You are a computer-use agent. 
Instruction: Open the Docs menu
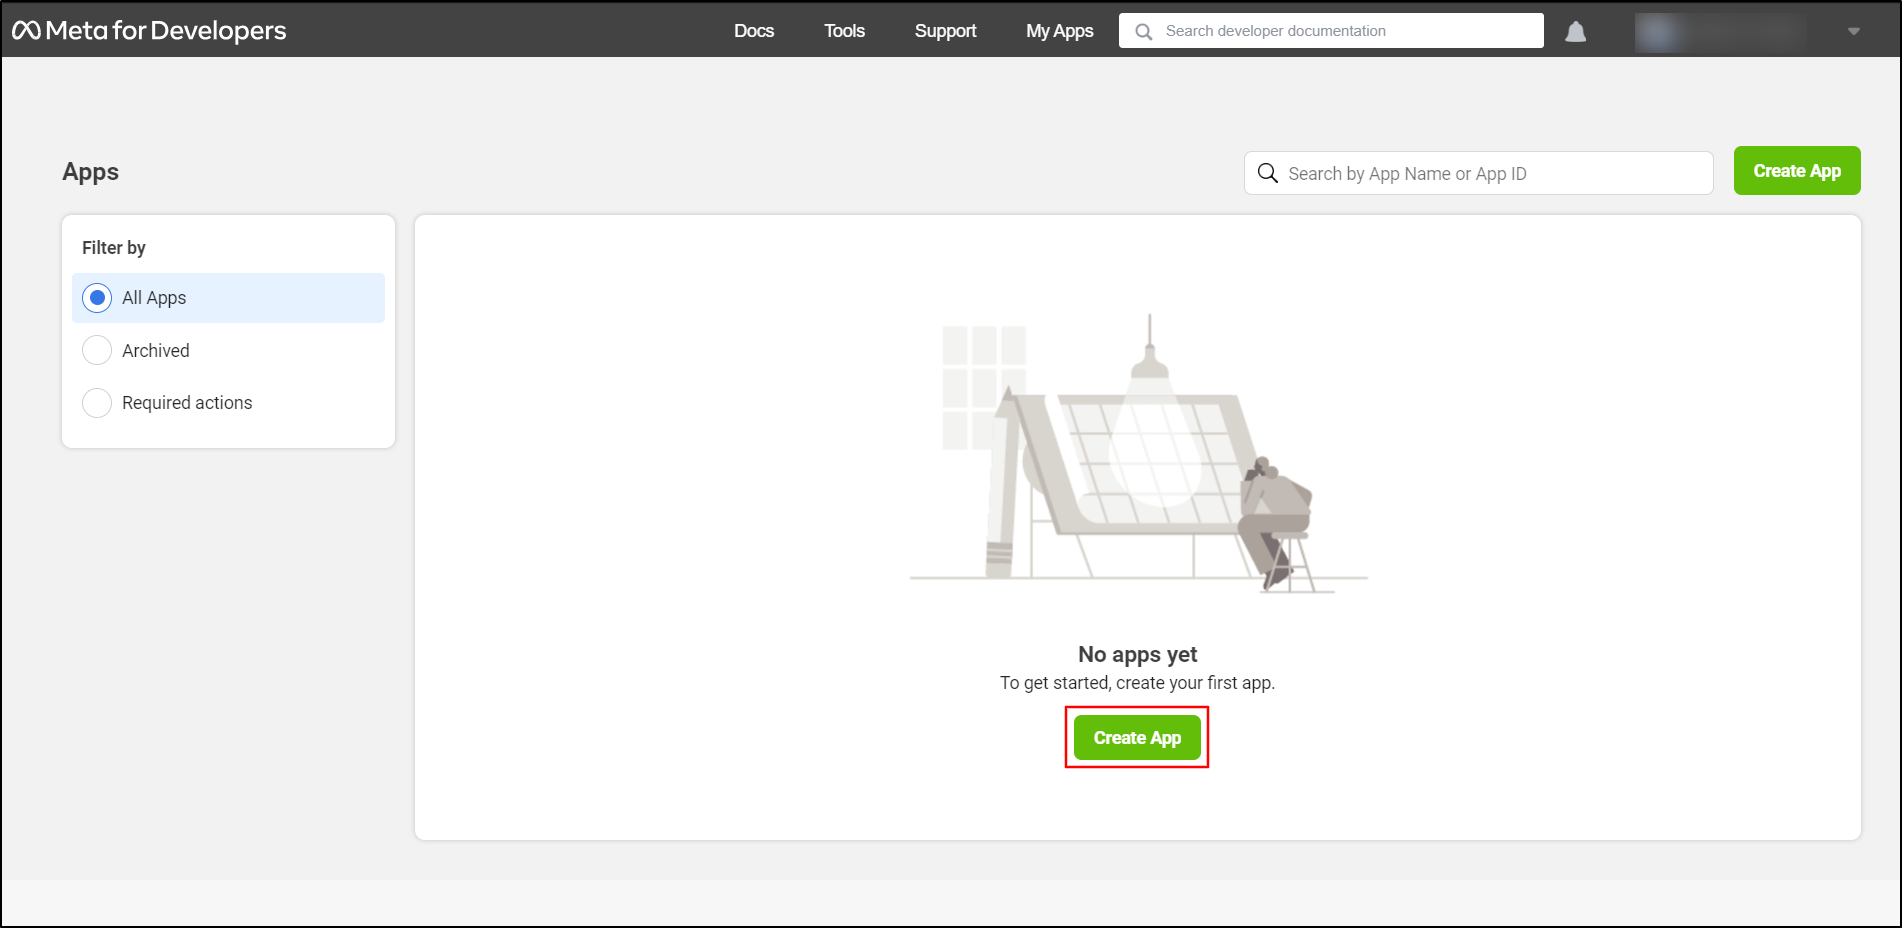(x=754, y=31)
